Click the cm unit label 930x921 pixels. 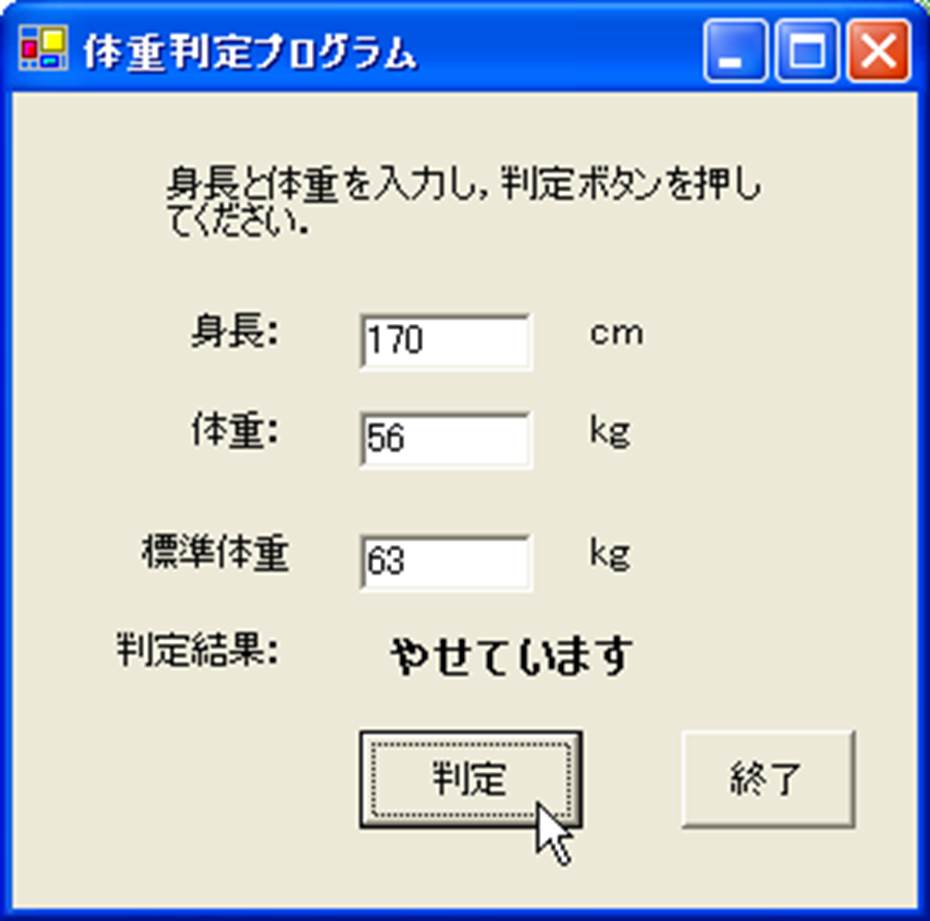pos(616,333)
